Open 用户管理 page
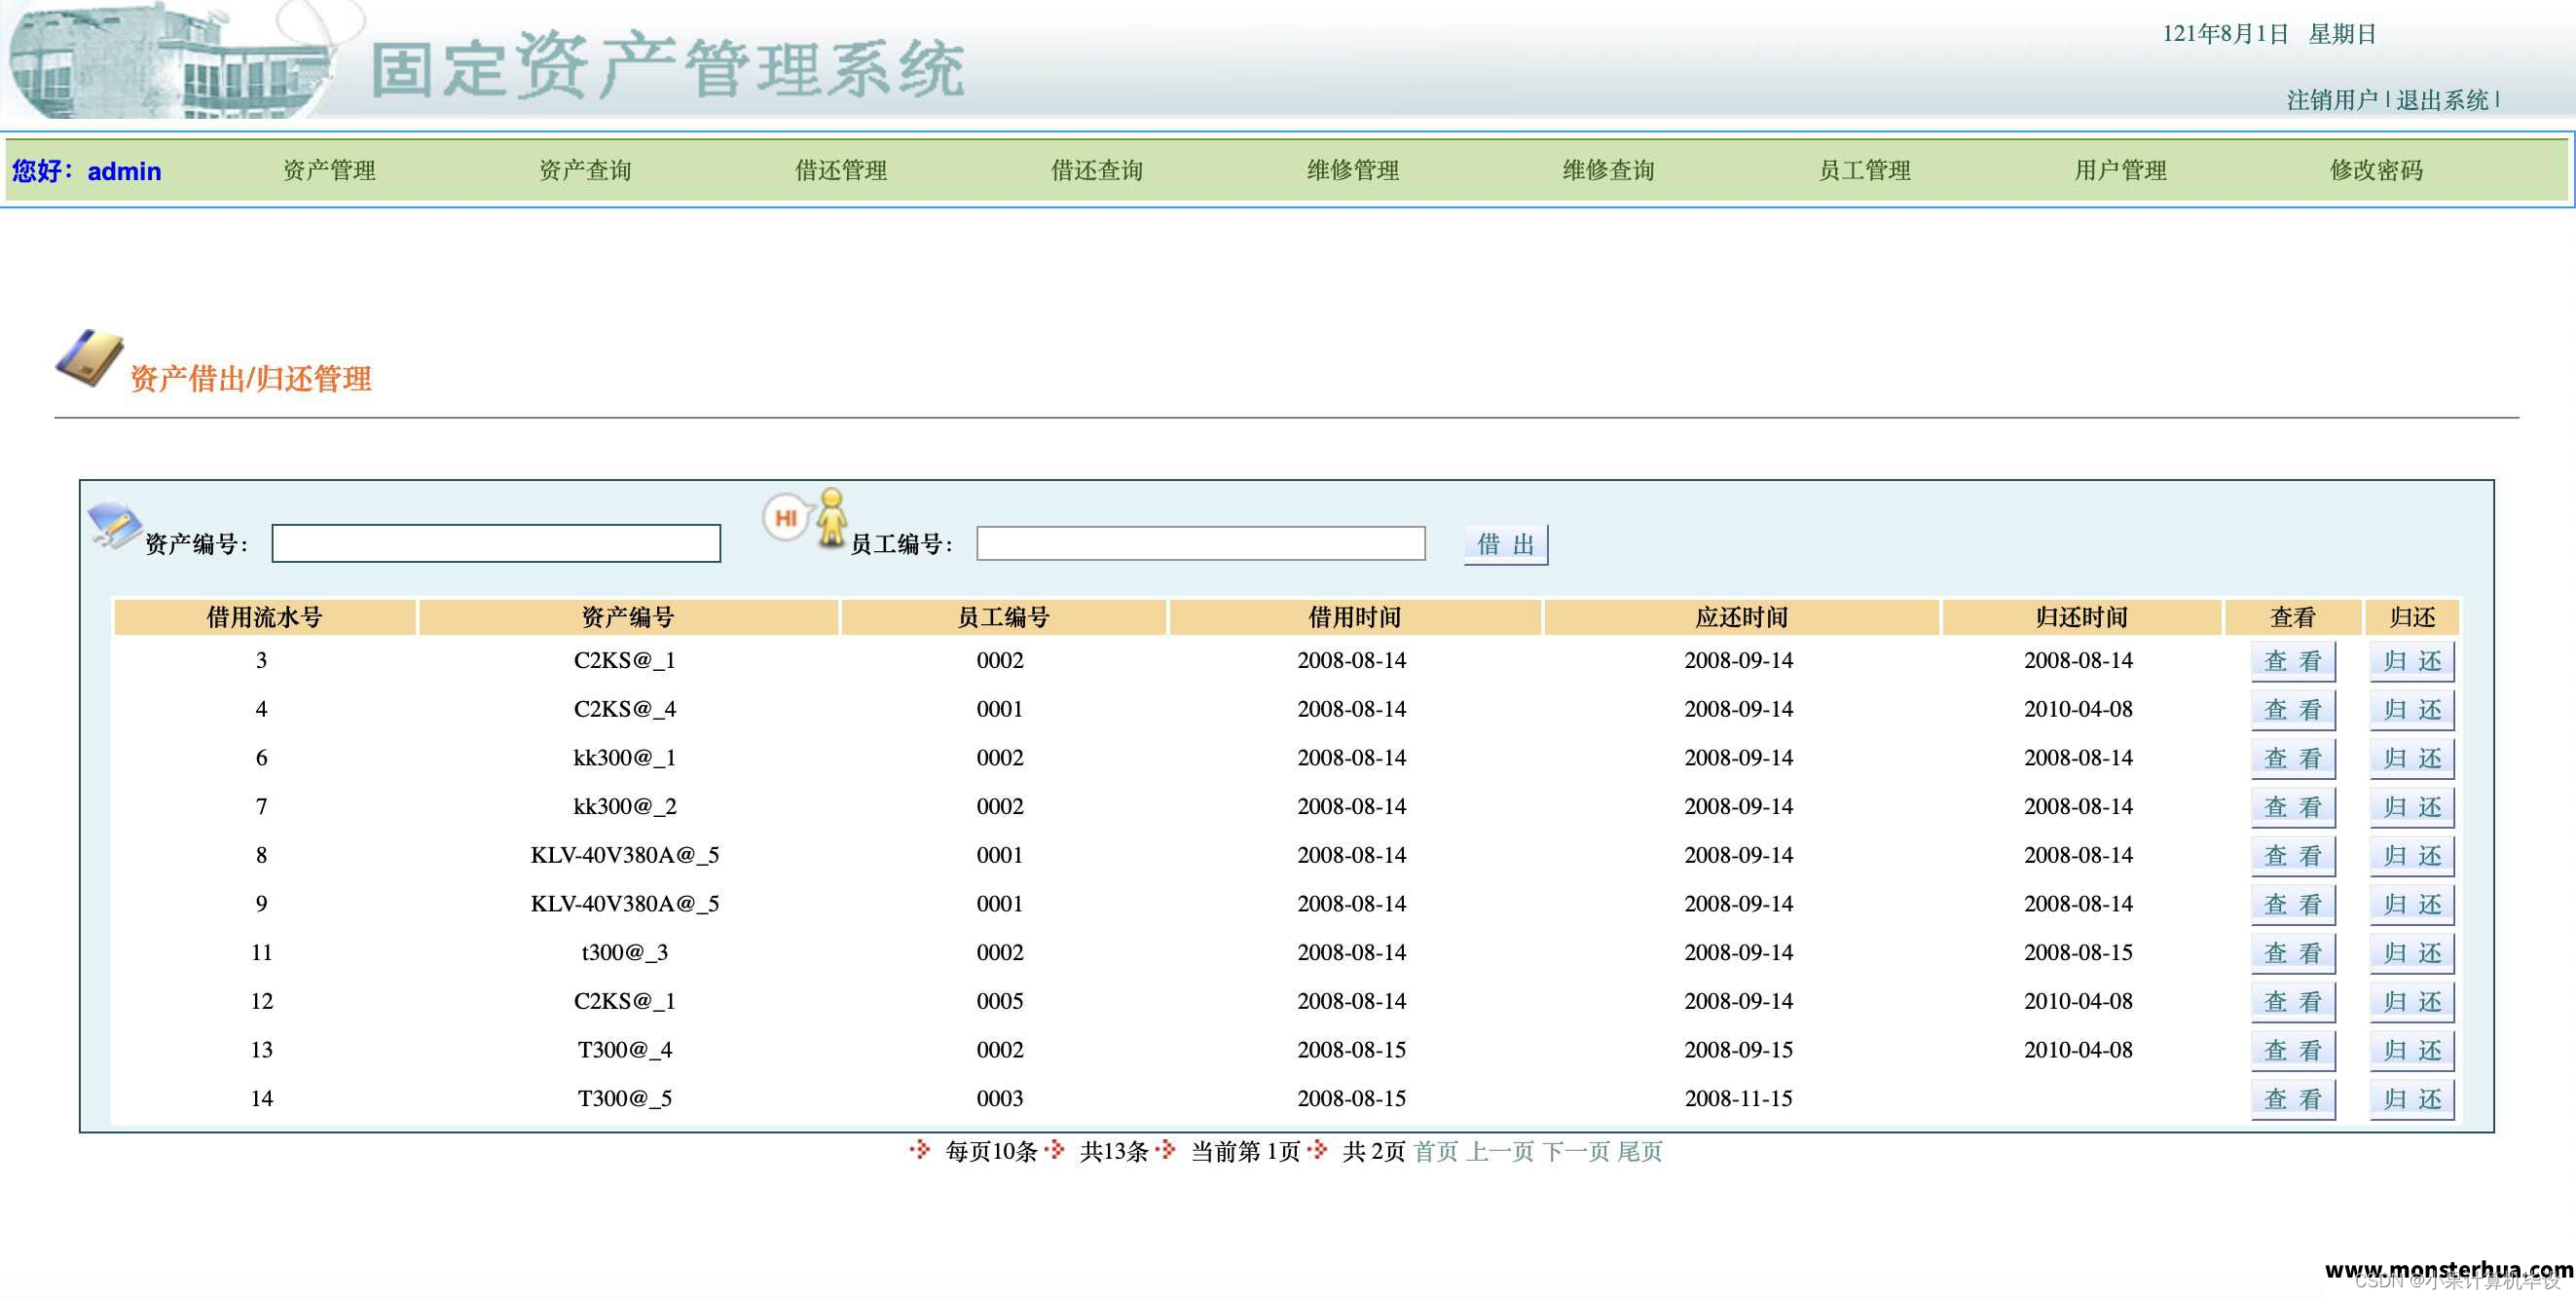This screenshot has height=1299, width=2576. coord(2121,170)
